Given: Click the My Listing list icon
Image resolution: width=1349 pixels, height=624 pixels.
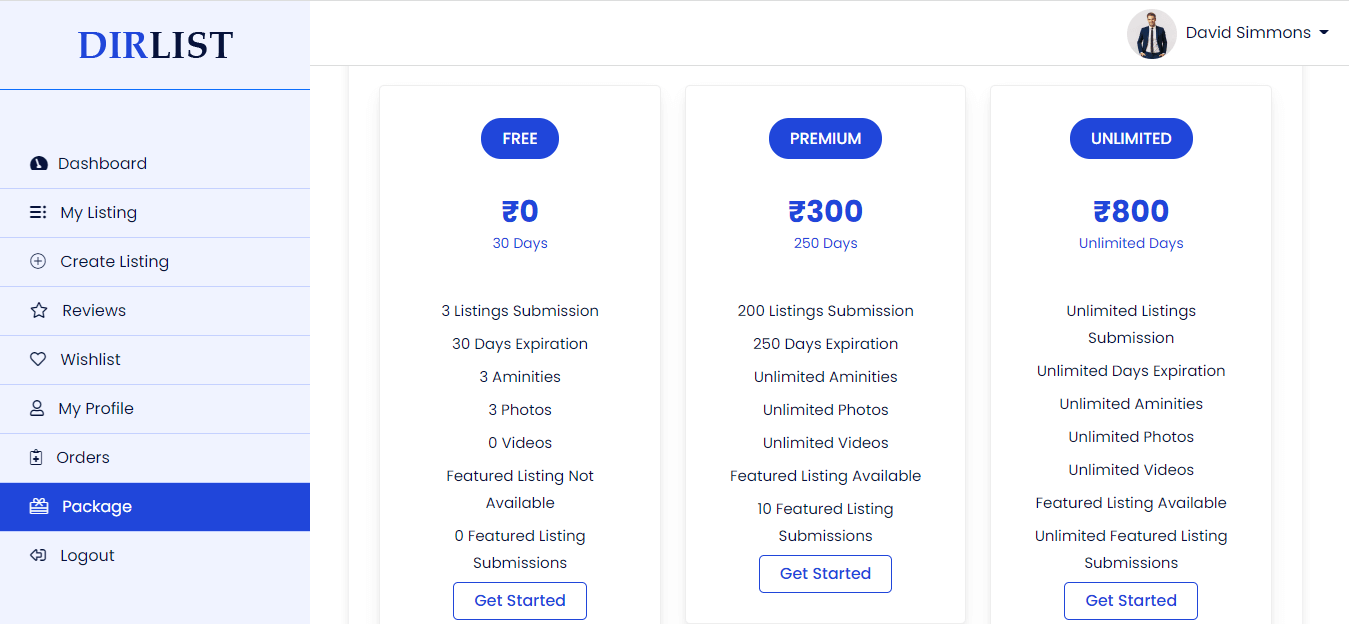Looking at the screenshot, I should point(38,212).
